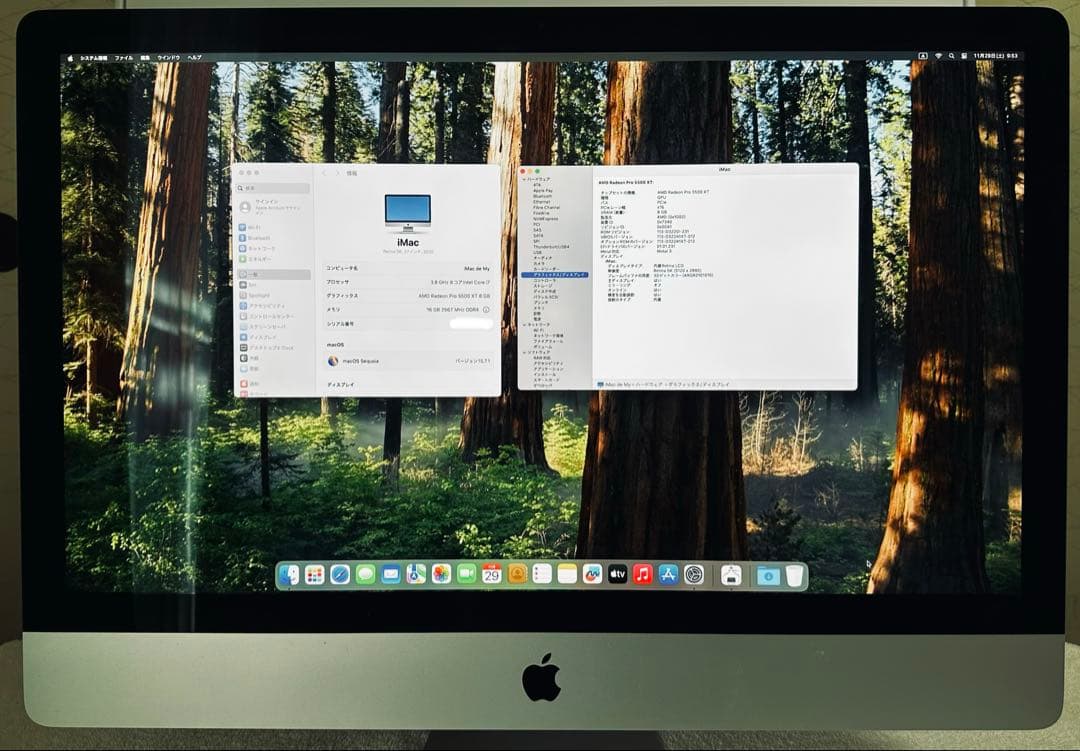
Task: Launch the Music app from the Dock
Action: [x=640, y=575]
